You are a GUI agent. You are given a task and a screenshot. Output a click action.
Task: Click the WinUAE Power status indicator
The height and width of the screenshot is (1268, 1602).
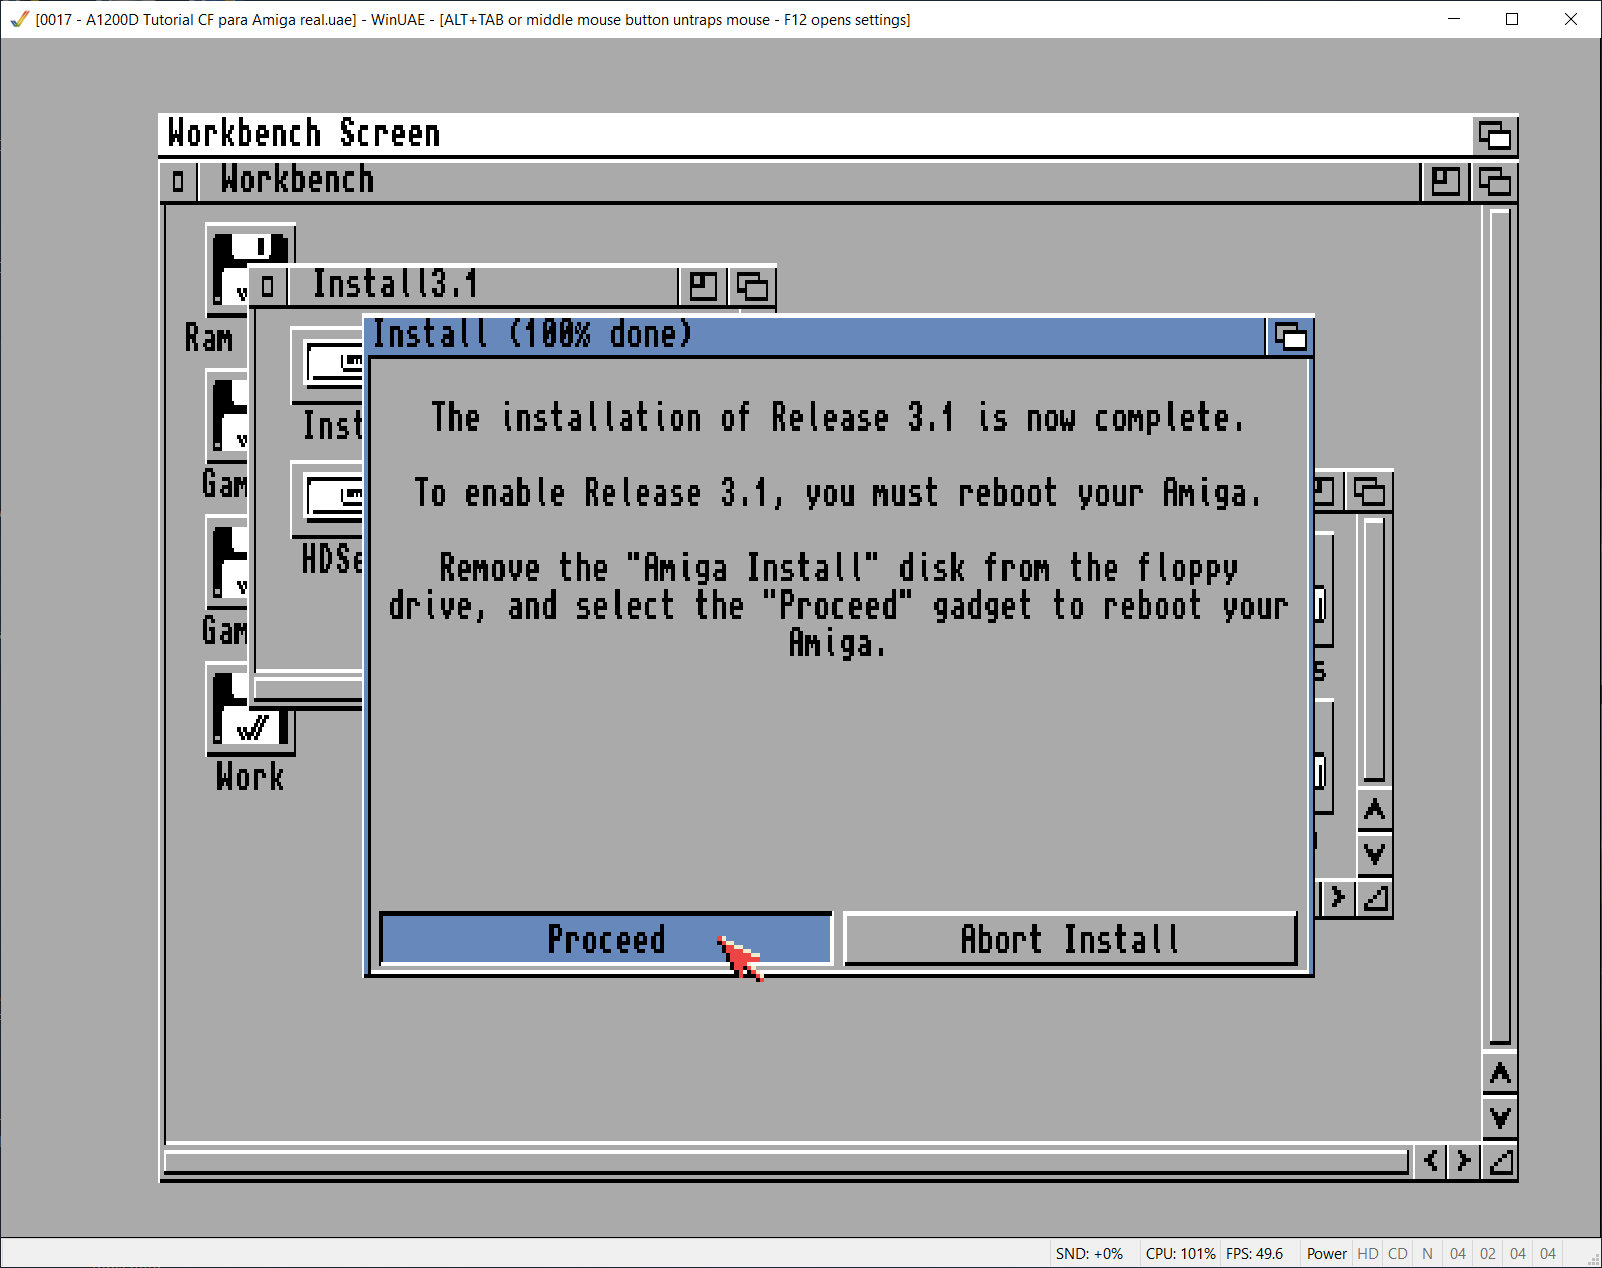pyautogui.click(x=1326, y=1254)
